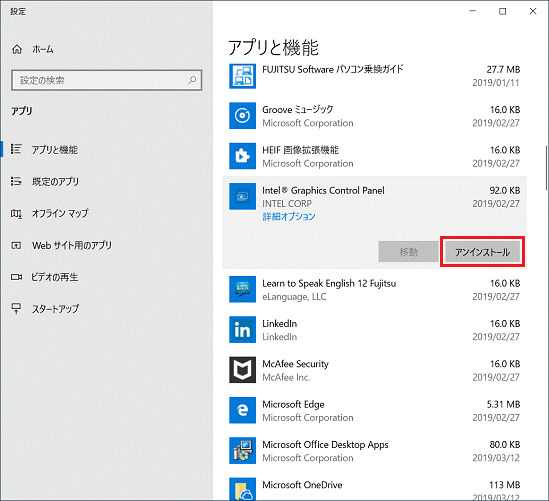Click the LinkedIn app icon
549x501 pixels.
click(x=242, y=329)
